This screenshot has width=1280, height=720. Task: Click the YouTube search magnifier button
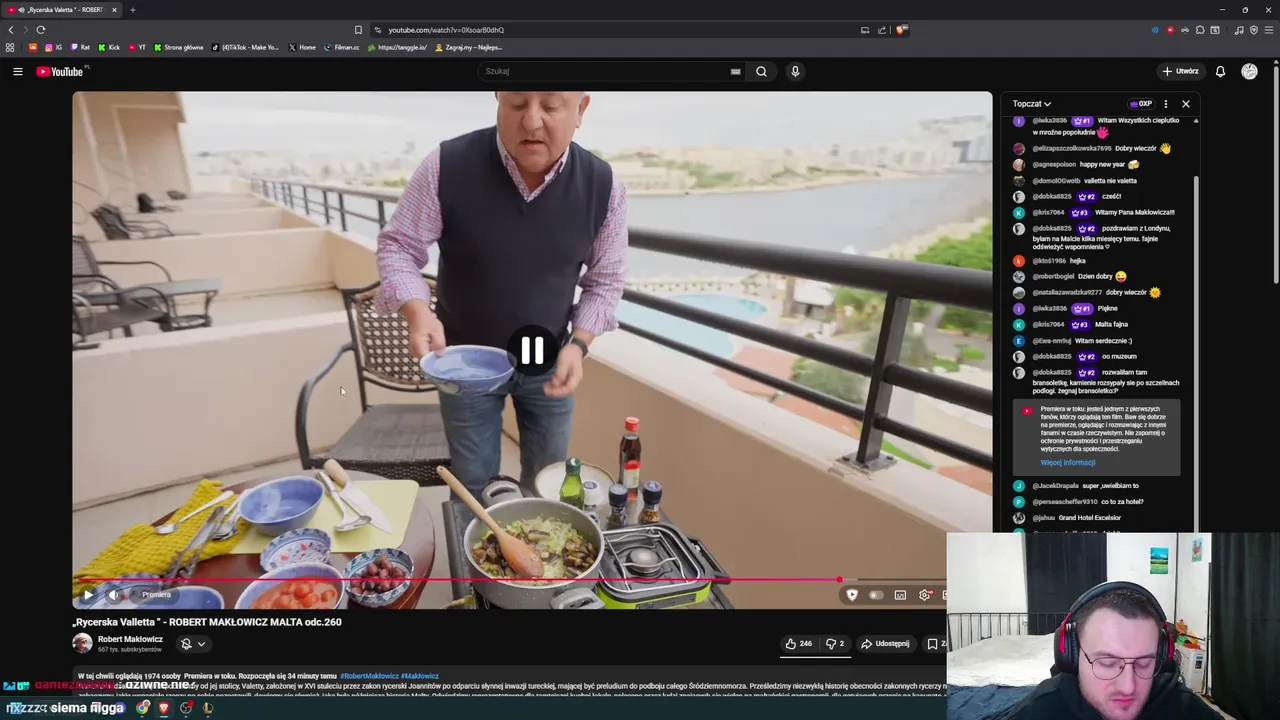[761, 71]
